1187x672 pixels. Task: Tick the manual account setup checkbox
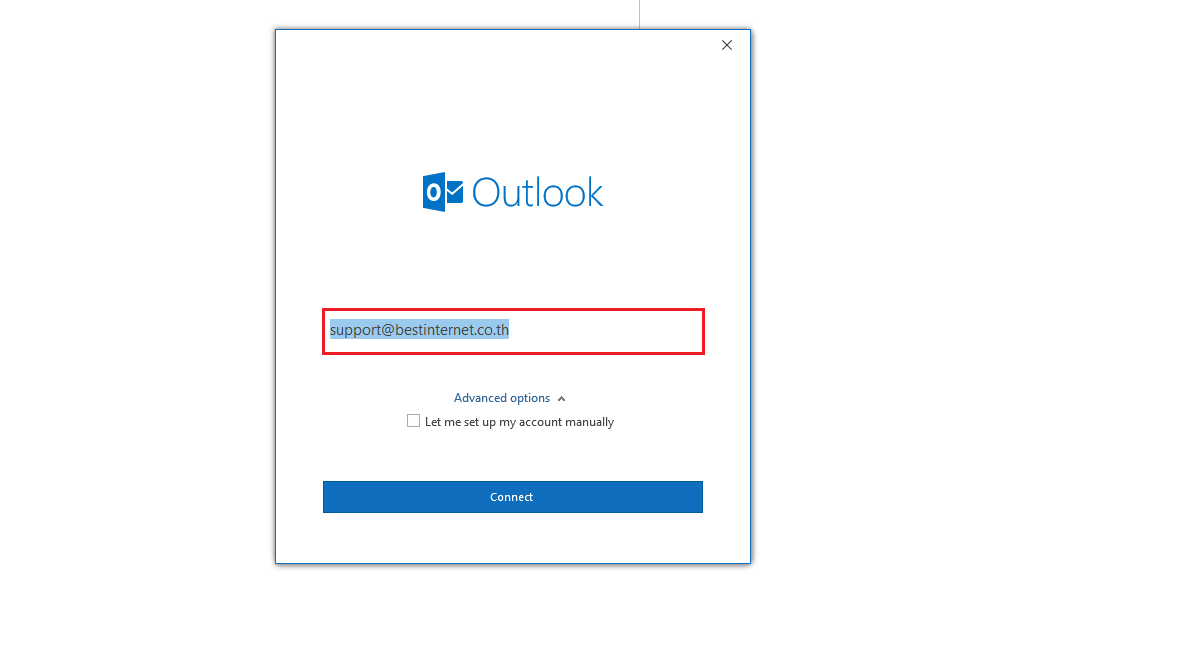[413, 421]
